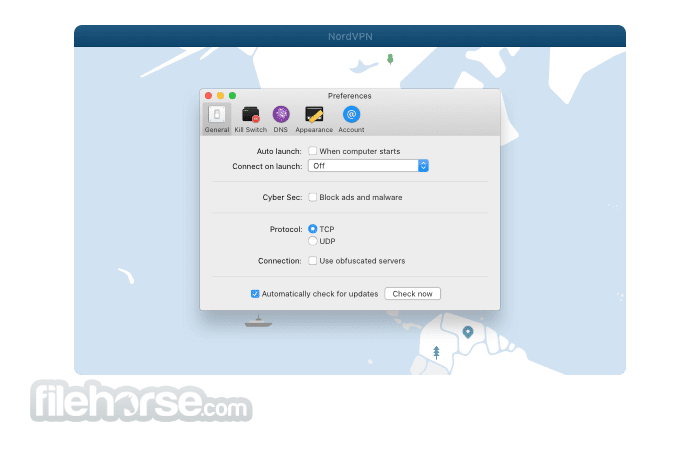
Task: Open the Kill Switch preferences
Action: tap(250, 119)
